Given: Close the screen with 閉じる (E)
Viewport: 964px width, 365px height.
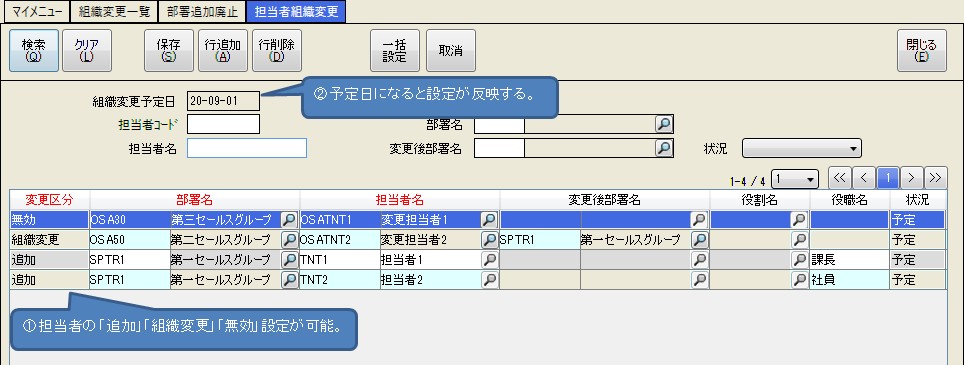Looking at the screenshot, I should [x=922, y=50].
